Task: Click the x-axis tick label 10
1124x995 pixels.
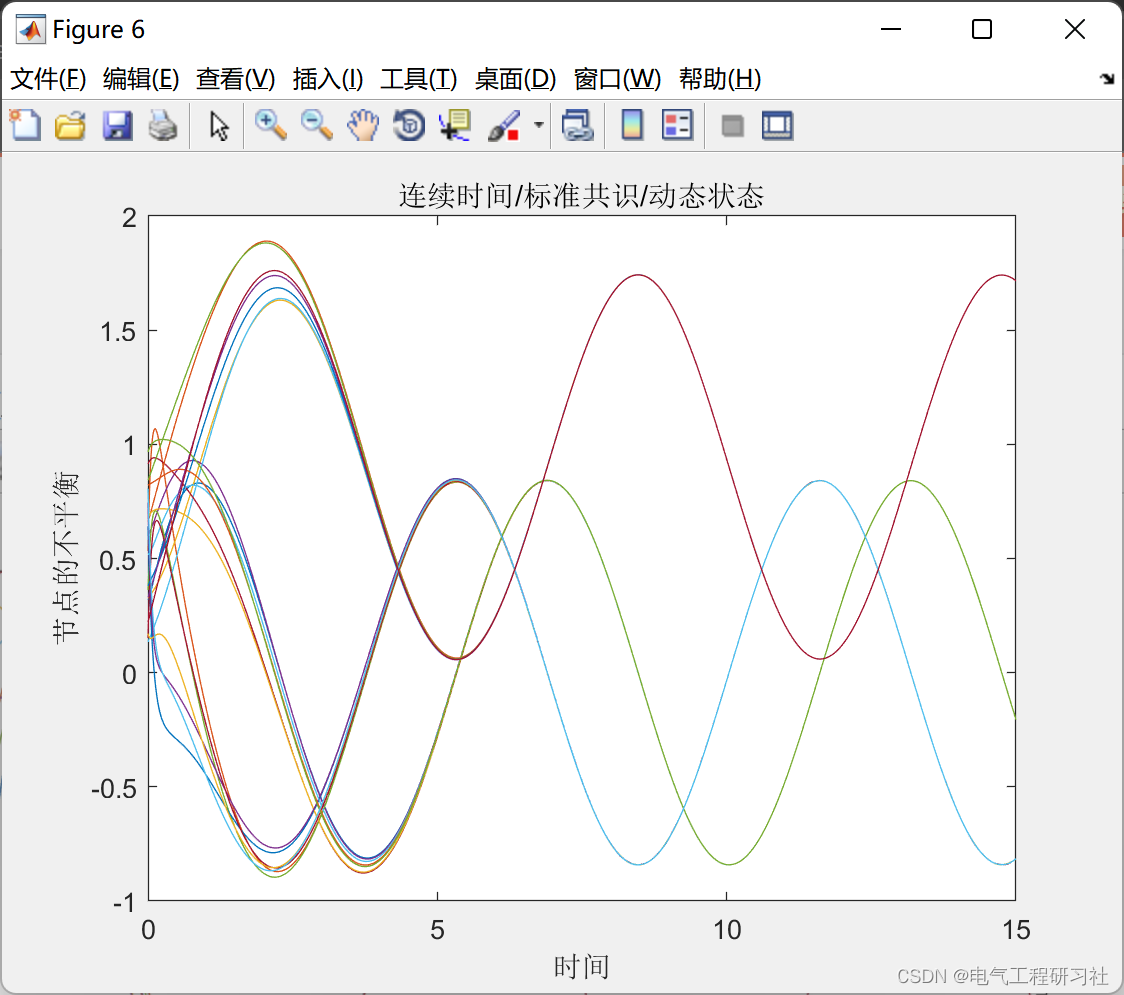Action: pyautogui.click(x=727, y=930)
